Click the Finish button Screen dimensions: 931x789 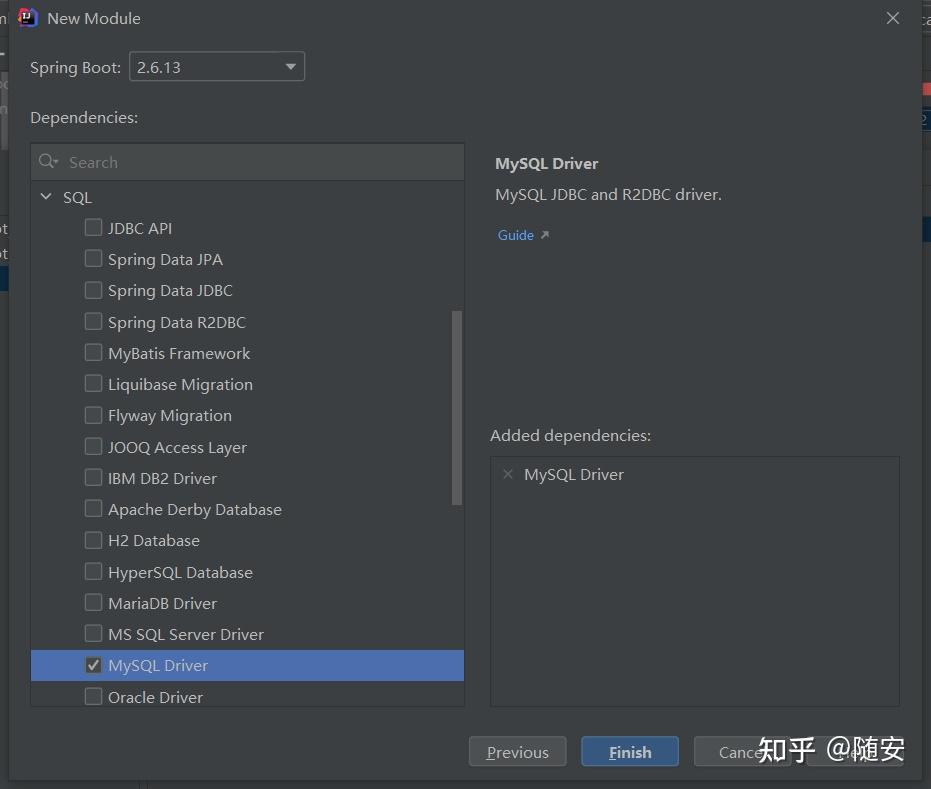point(629,752)
